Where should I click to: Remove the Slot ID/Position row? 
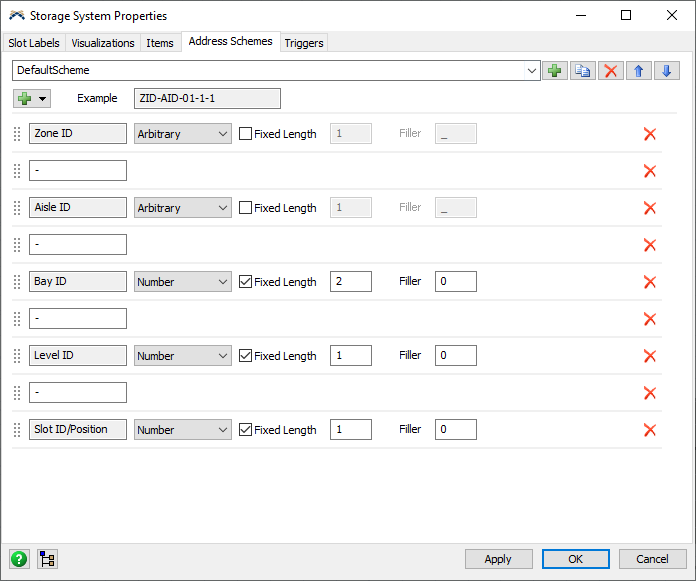649,430
